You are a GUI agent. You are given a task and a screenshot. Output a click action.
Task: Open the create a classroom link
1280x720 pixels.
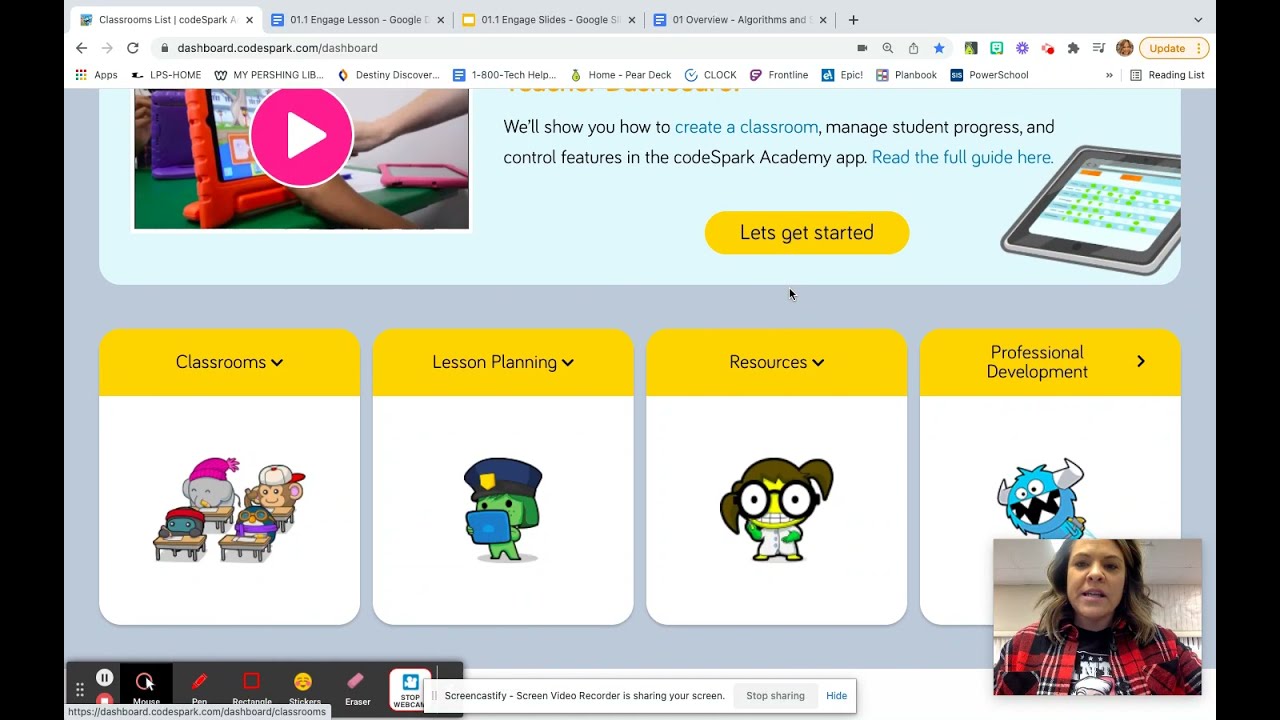pyautogui.click(x=746, y=127)
